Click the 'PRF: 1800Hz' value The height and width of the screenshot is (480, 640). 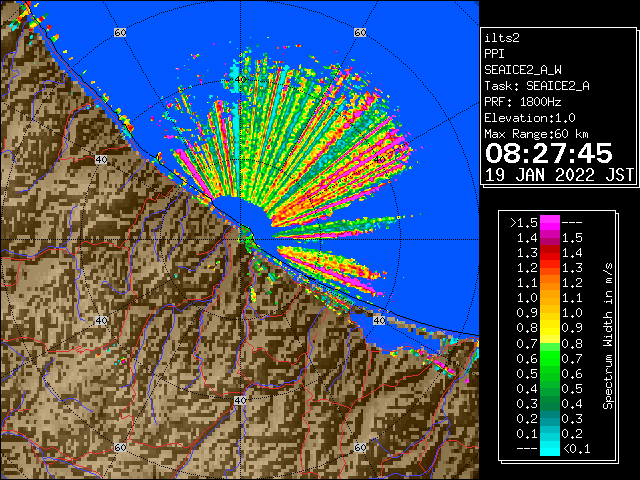(523, 102)
